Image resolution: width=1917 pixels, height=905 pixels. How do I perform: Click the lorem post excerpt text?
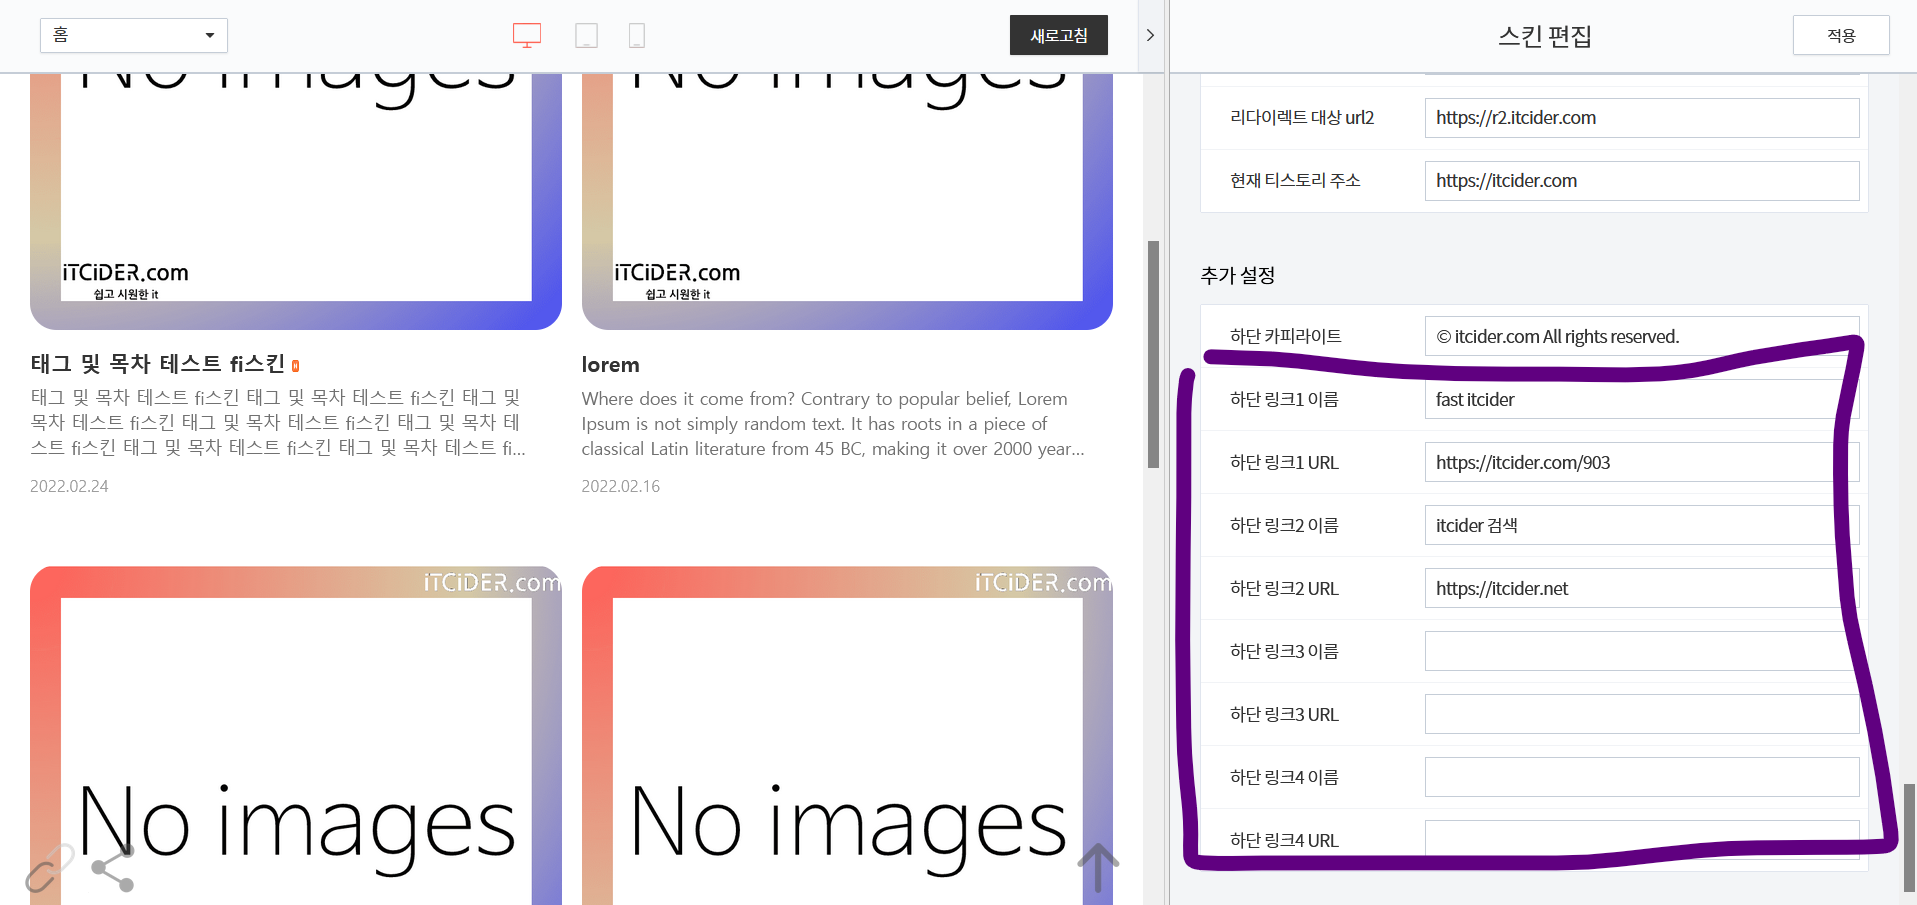pyautogui.click(x=833, y=424)
